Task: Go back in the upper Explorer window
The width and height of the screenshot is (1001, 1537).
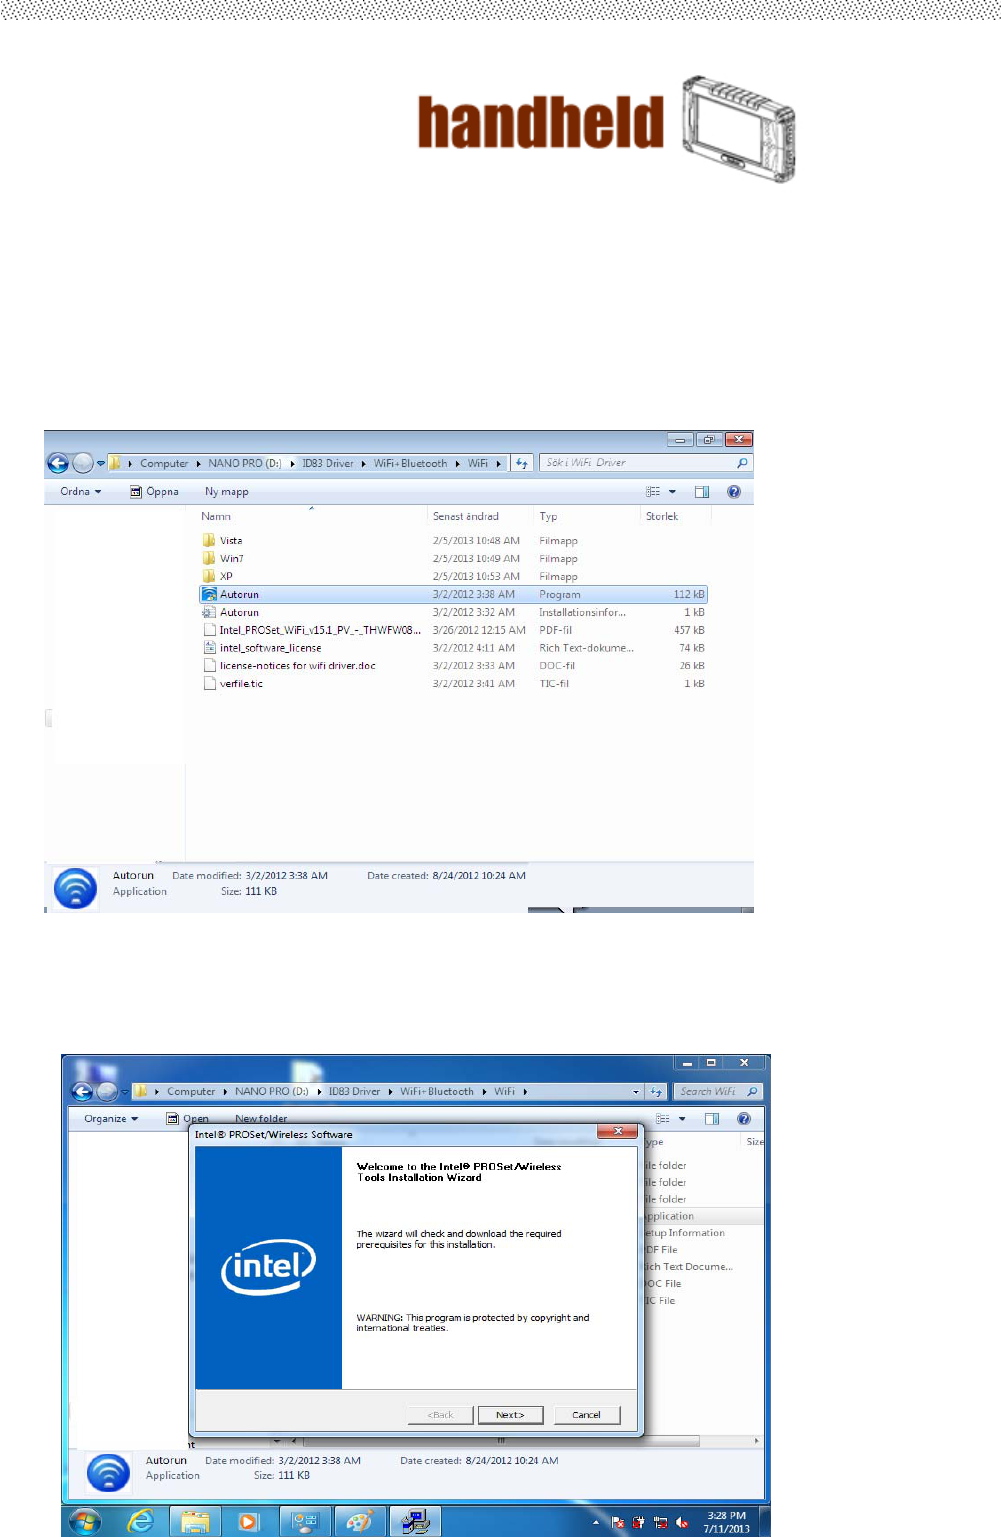Action: pyautogui.click(x=58, y=463)
